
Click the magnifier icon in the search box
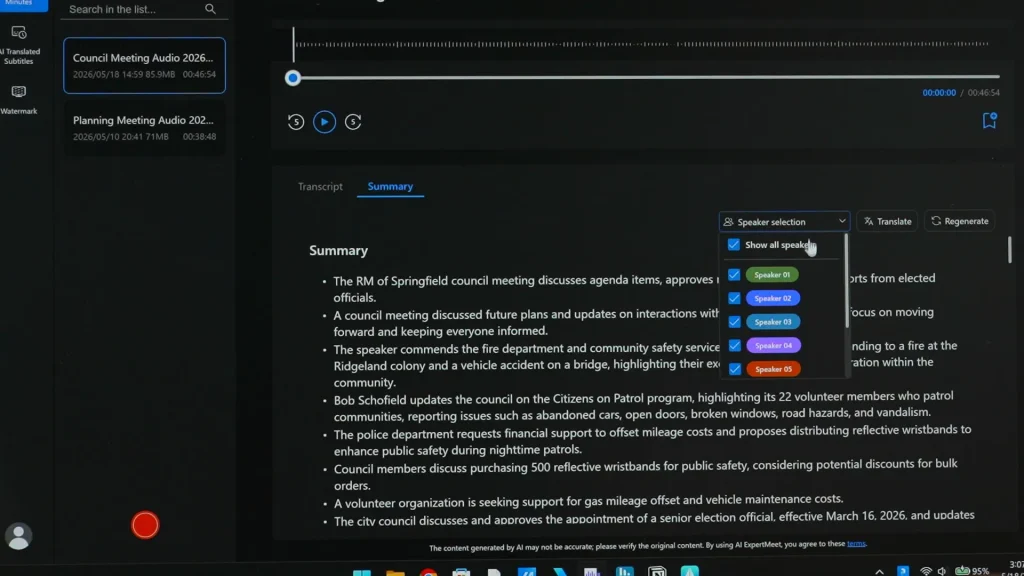[210, 9]
